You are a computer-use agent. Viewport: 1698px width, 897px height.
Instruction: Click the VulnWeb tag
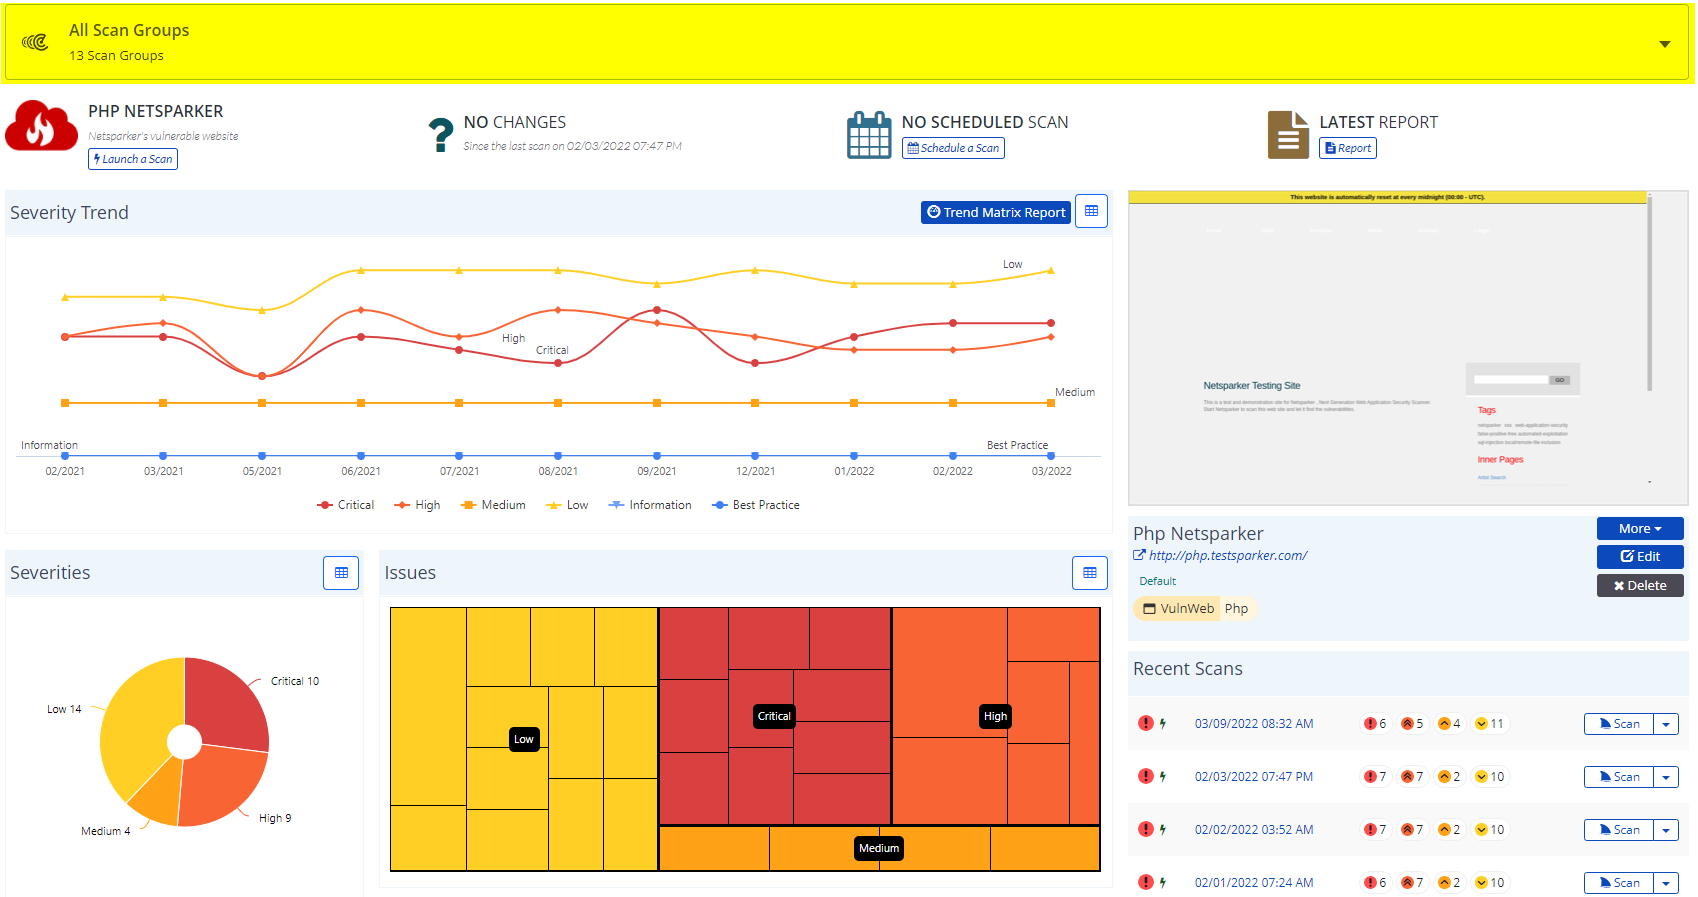1178,608
